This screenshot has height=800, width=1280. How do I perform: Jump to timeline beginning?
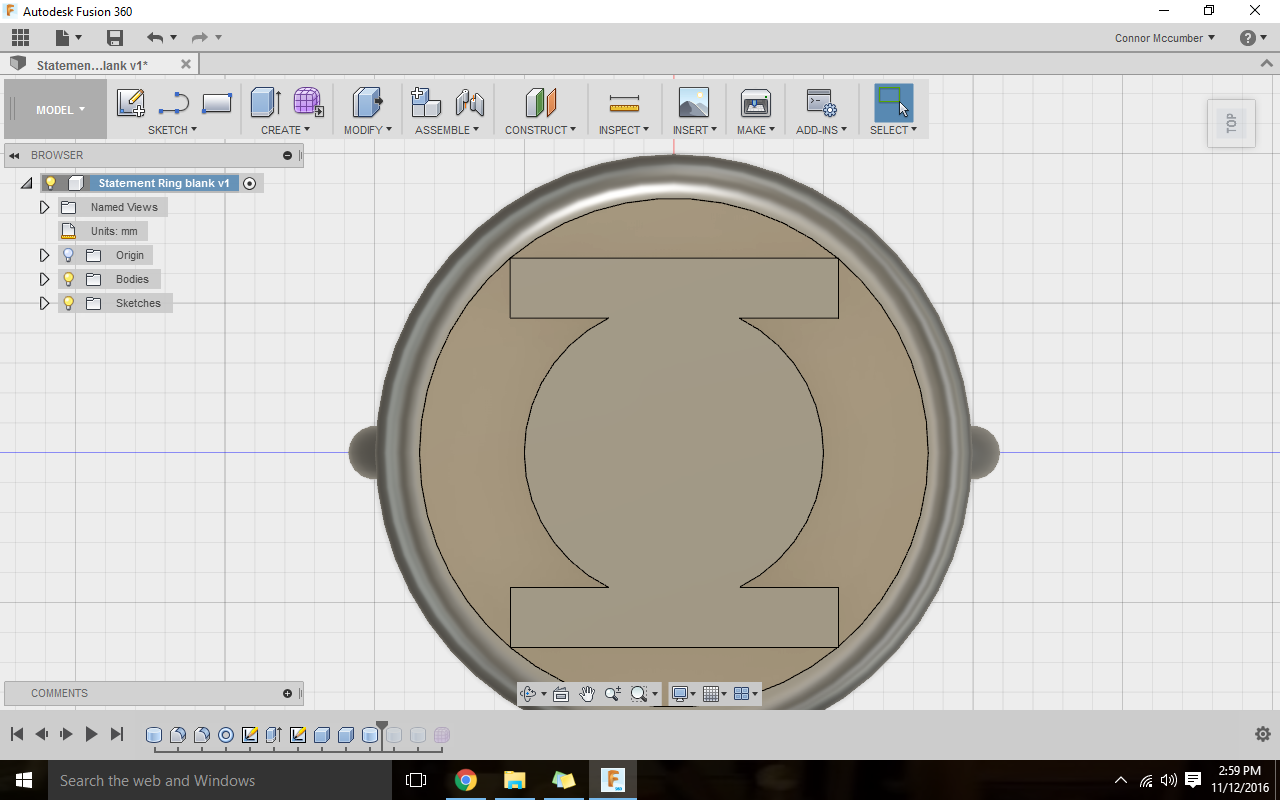[x=17, y=734]
